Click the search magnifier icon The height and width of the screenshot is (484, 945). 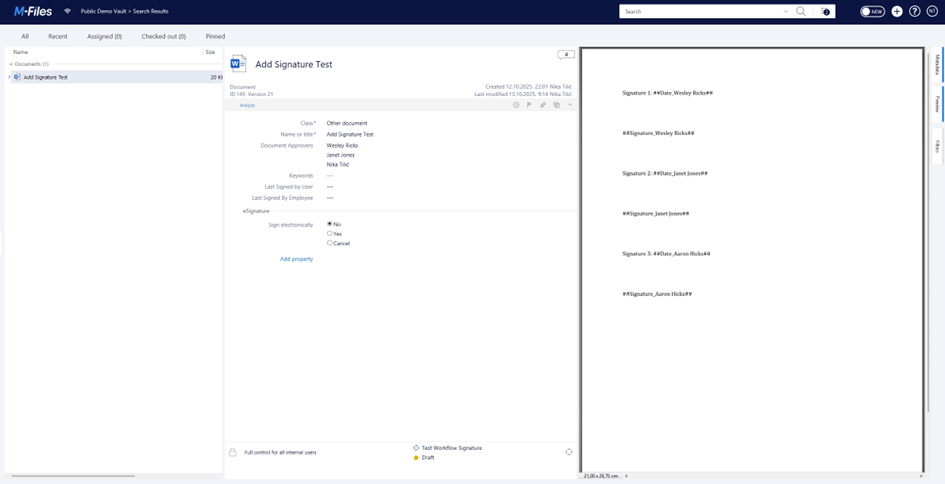pyautogui.click(x=800, y=12)
